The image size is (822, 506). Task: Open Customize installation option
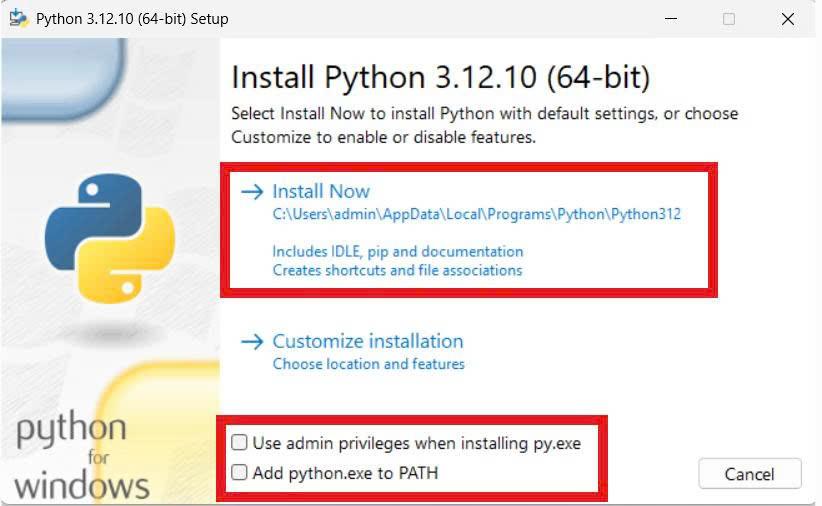tap(367, 341)
